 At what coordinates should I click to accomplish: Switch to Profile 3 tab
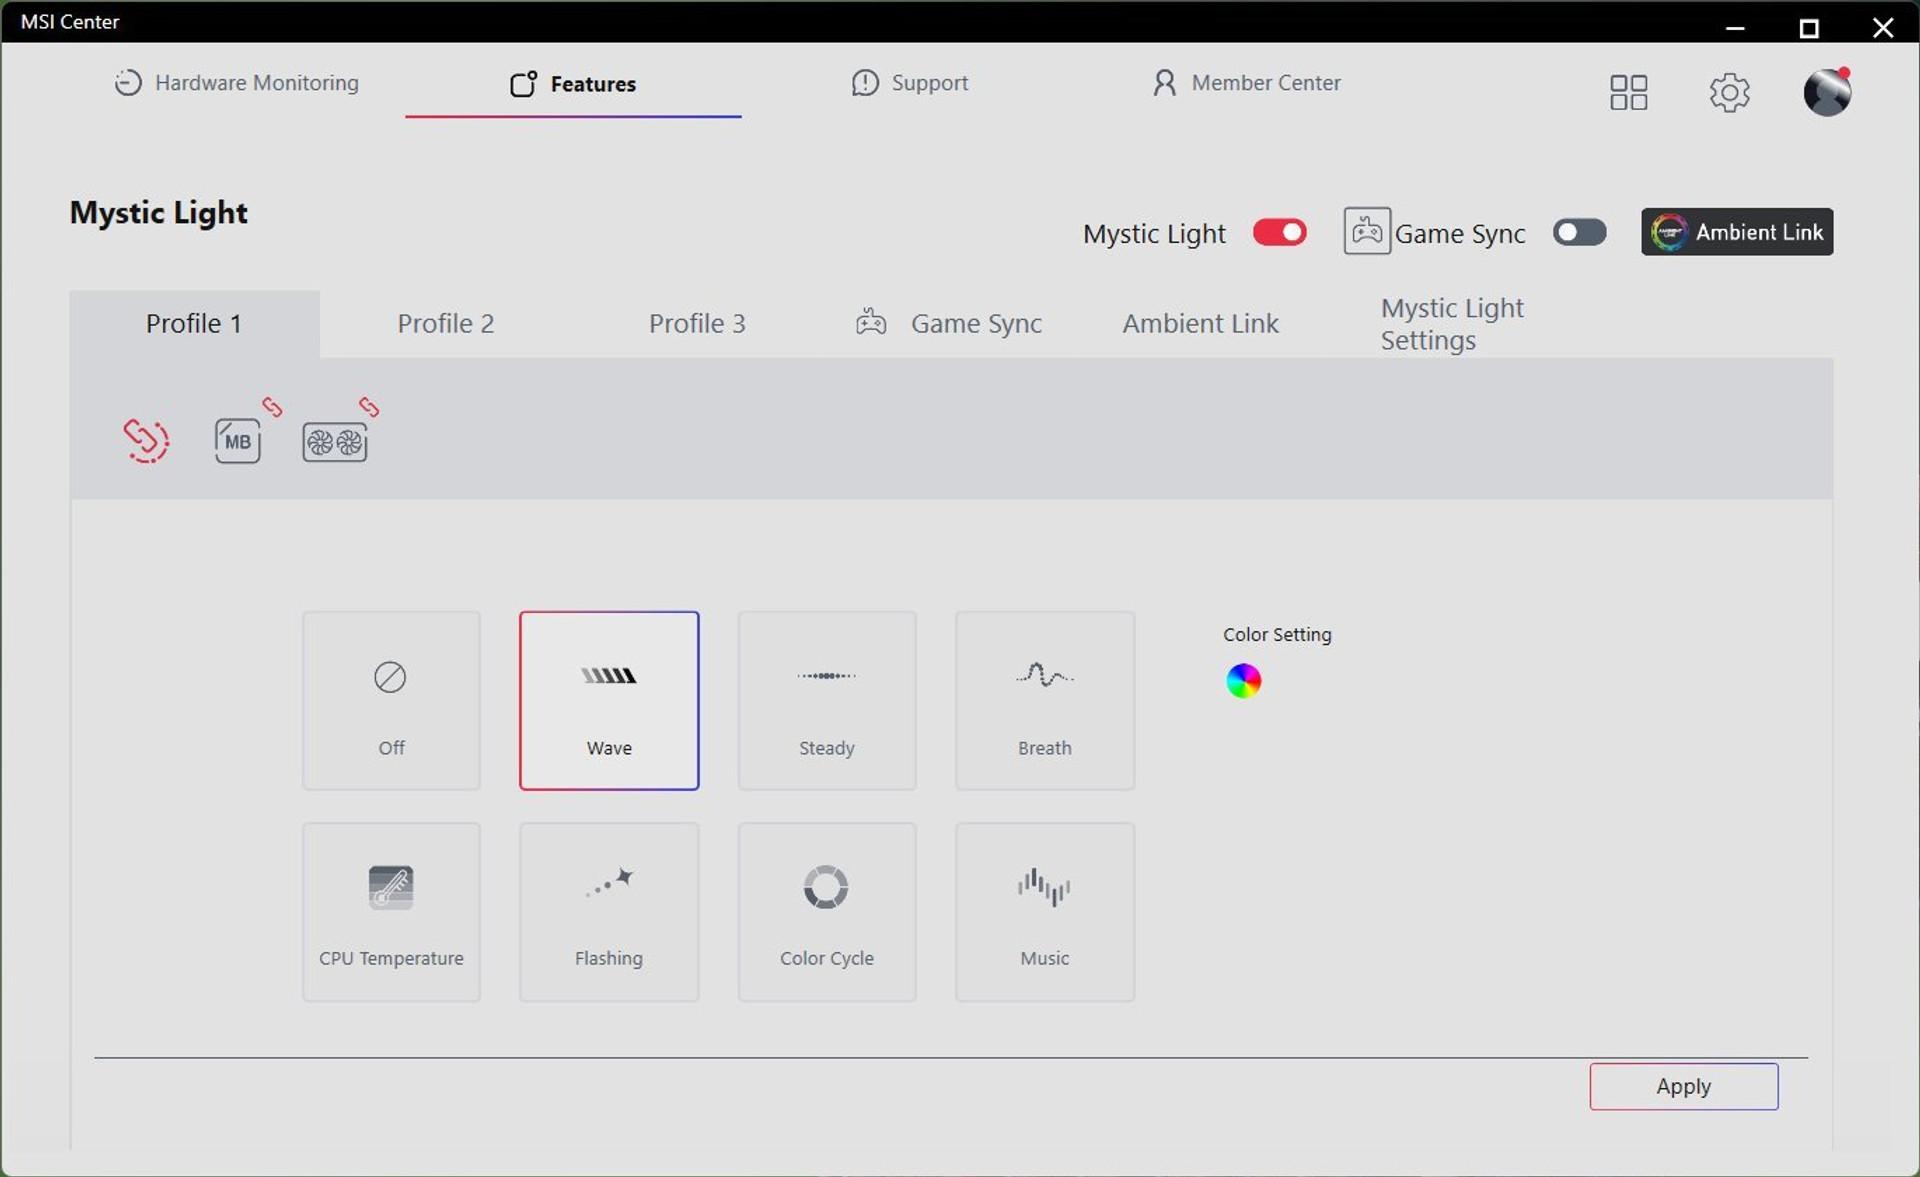pyautogui.click(x=697, y=324)
